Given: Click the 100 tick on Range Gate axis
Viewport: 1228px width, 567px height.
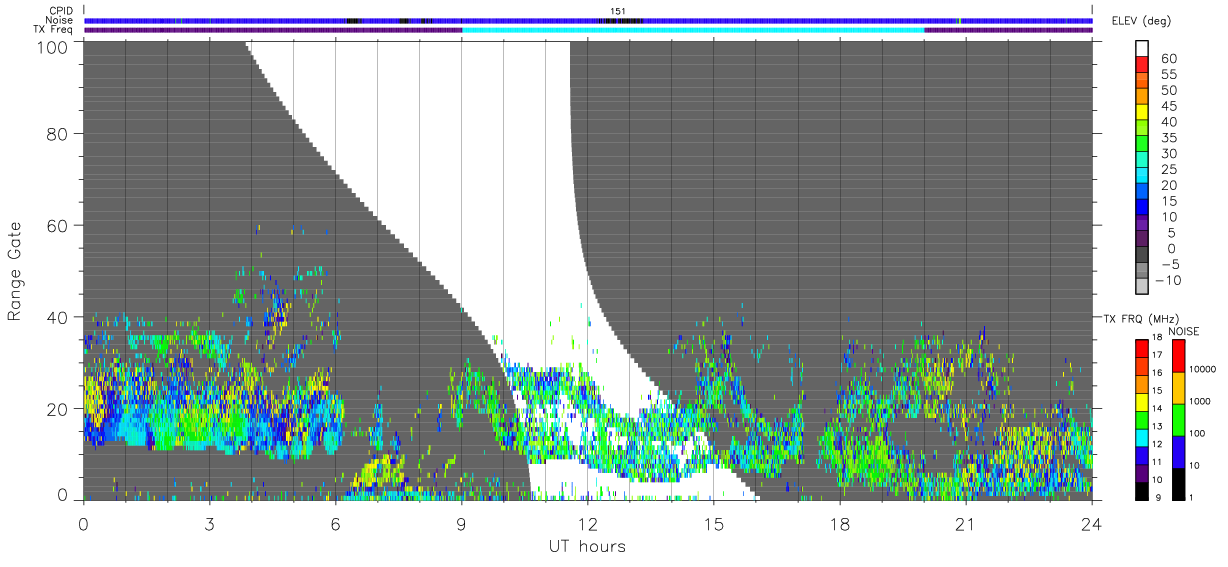Looking at the screenshot, I should coord(50,46).
